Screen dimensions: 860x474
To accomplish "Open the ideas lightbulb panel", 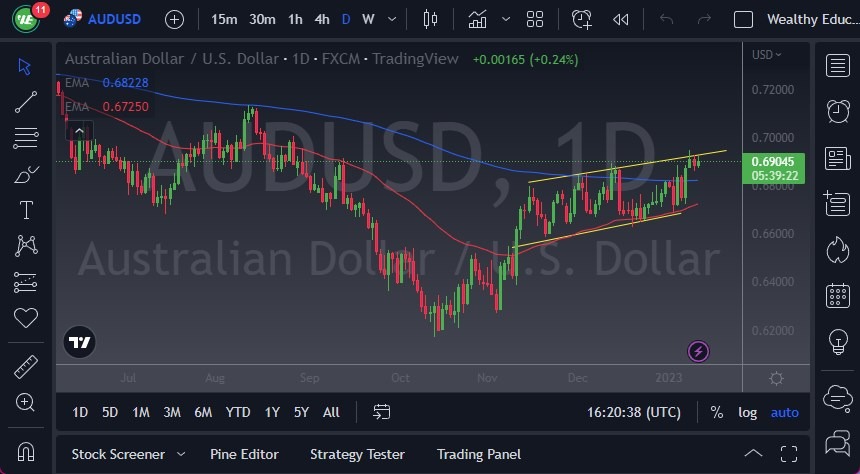I will coord(838,341).
